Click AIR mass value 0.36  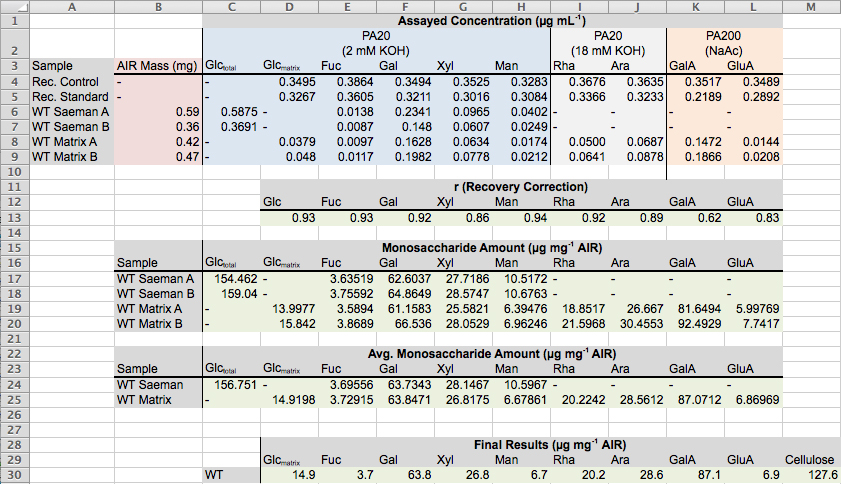[x=158, y=127]
